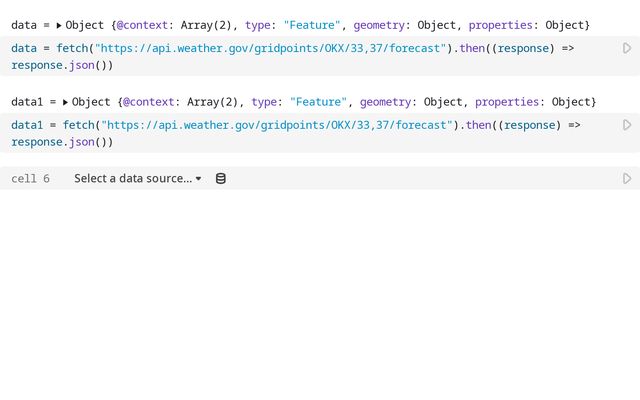Screen dimensions: 640x400
Task: Run the data fetch cell
Action: pyautogui.click(x=627, y=48)
